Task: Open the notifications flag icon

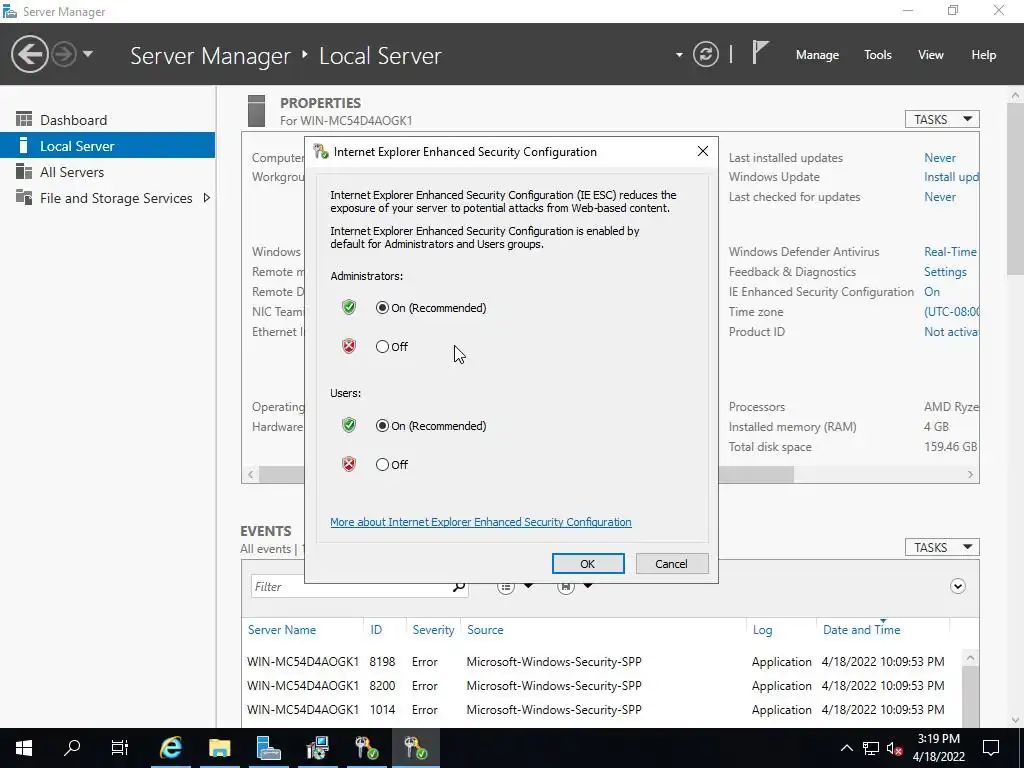Action: [760, 53]
